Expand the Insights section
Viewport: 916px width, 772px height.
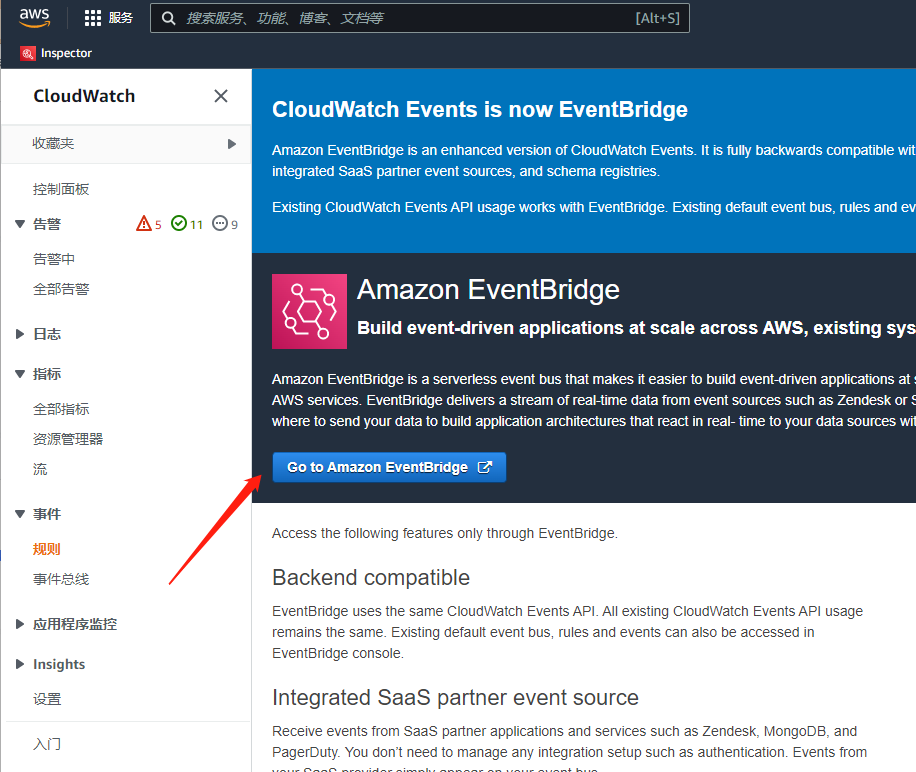pyautogui.click(x=20, y=664)
